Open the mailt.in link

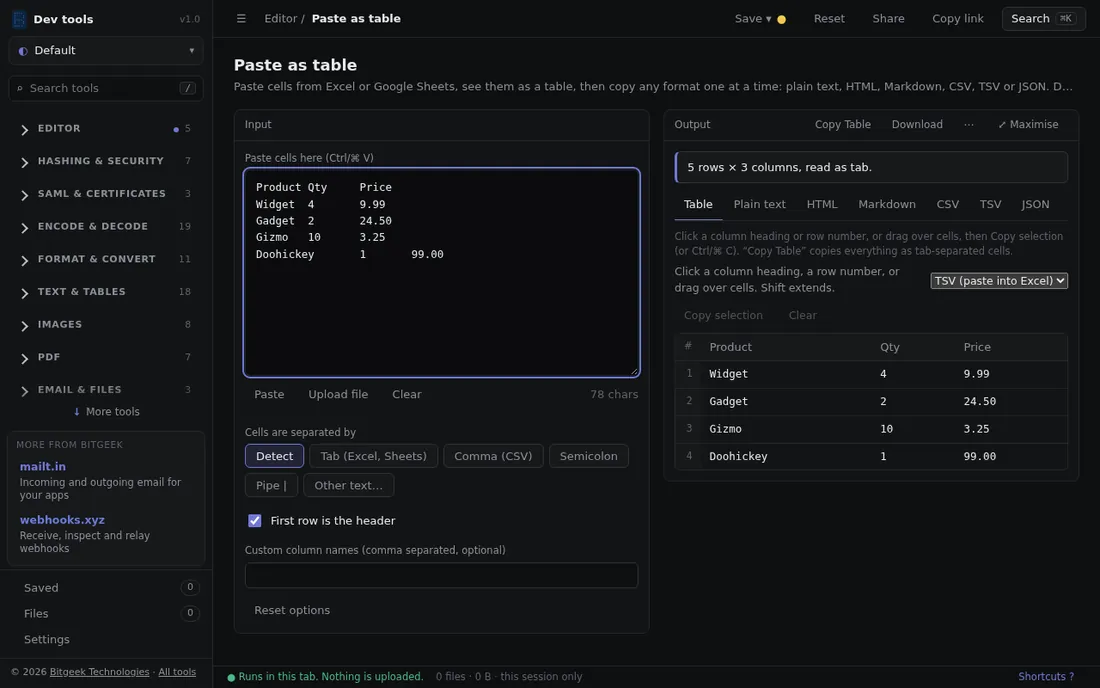(x=43, y=466)
